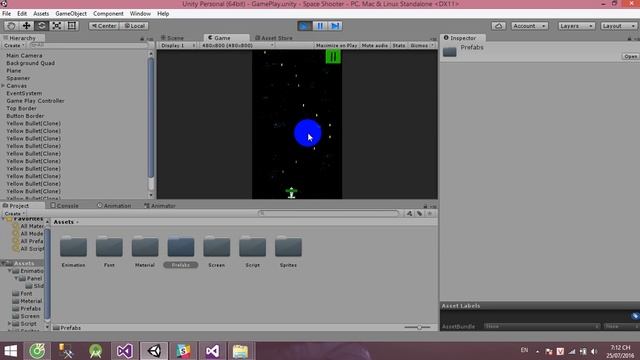Screen dimensions: 640x360
Task: Switch to Unity taskbar icon
Action: pyautogui.click(x=154, y=351)
